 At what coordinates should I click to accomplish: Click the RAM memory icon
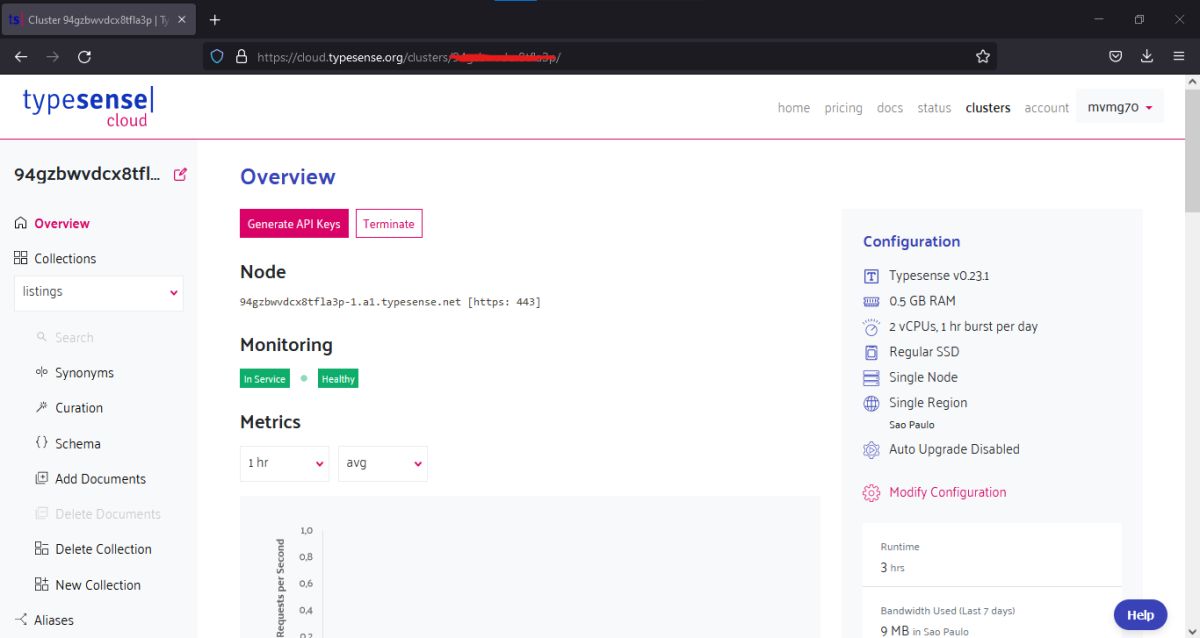click(871, 301)
